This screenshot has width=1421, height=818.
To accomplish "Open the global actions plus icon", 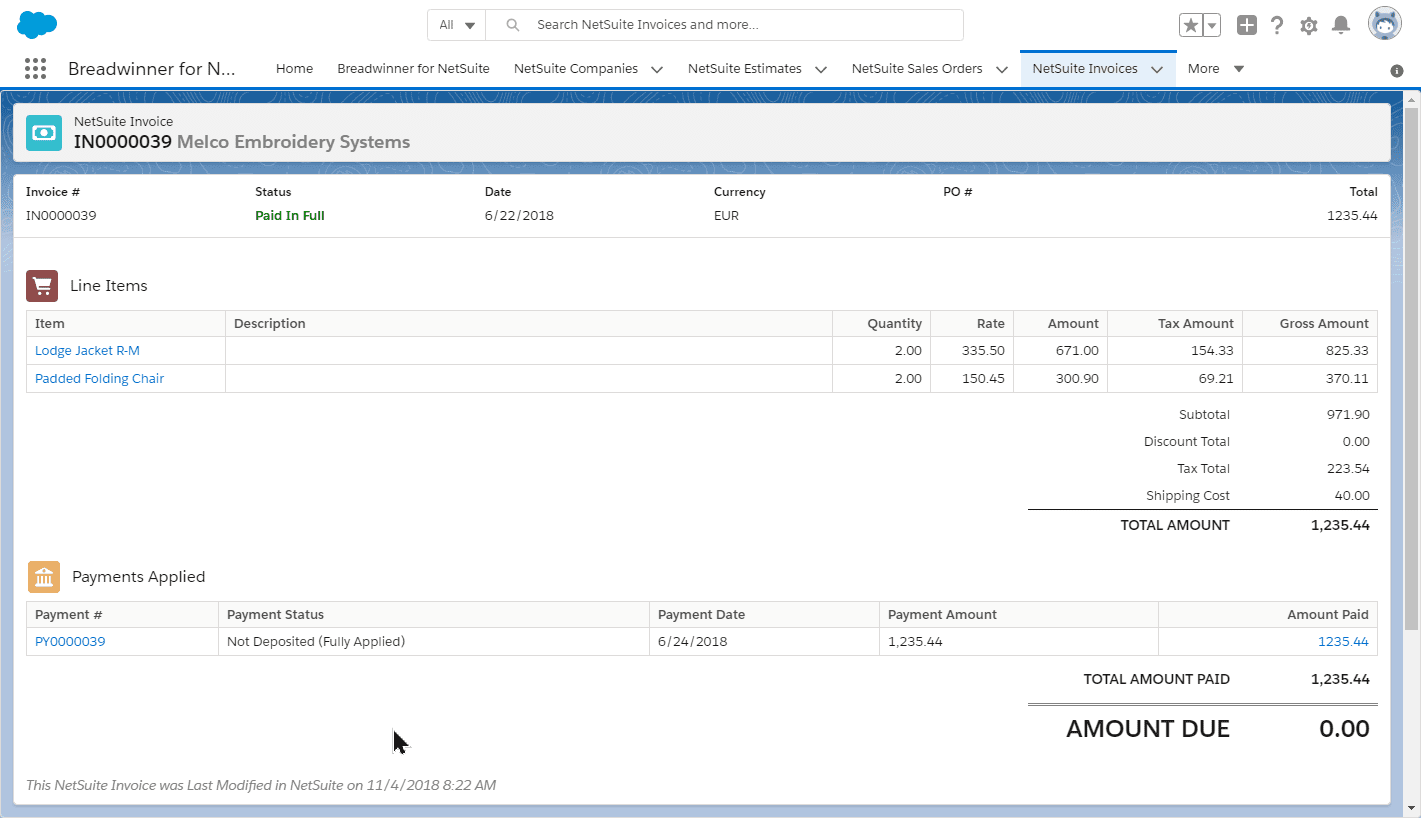I will pyautogui.click(x=1246, y=26).
